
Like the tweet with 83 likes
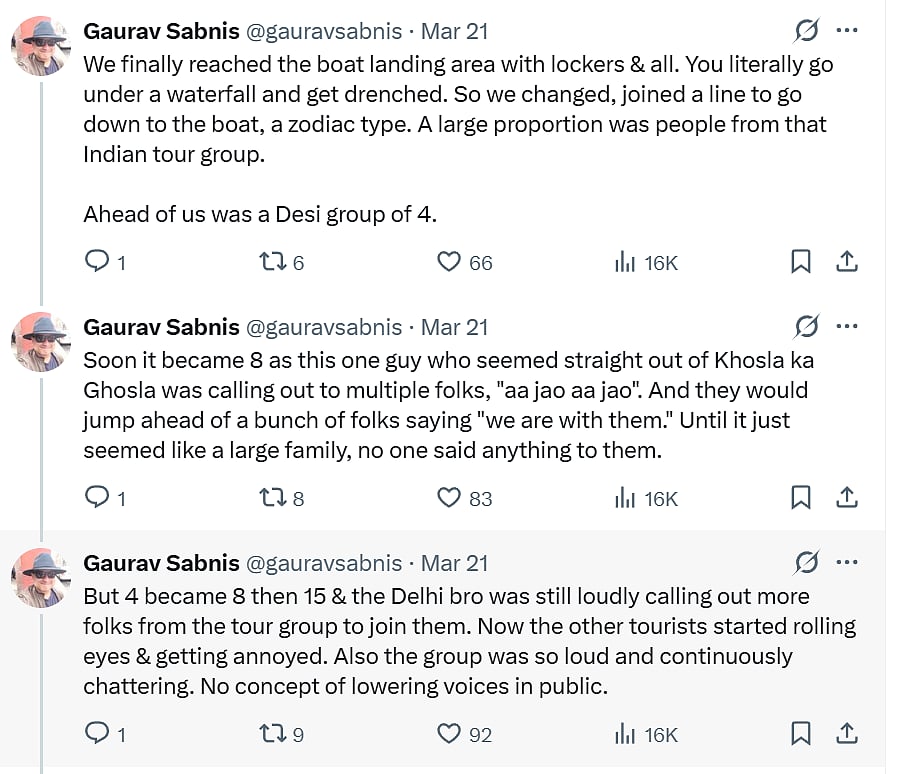point(449,498)
